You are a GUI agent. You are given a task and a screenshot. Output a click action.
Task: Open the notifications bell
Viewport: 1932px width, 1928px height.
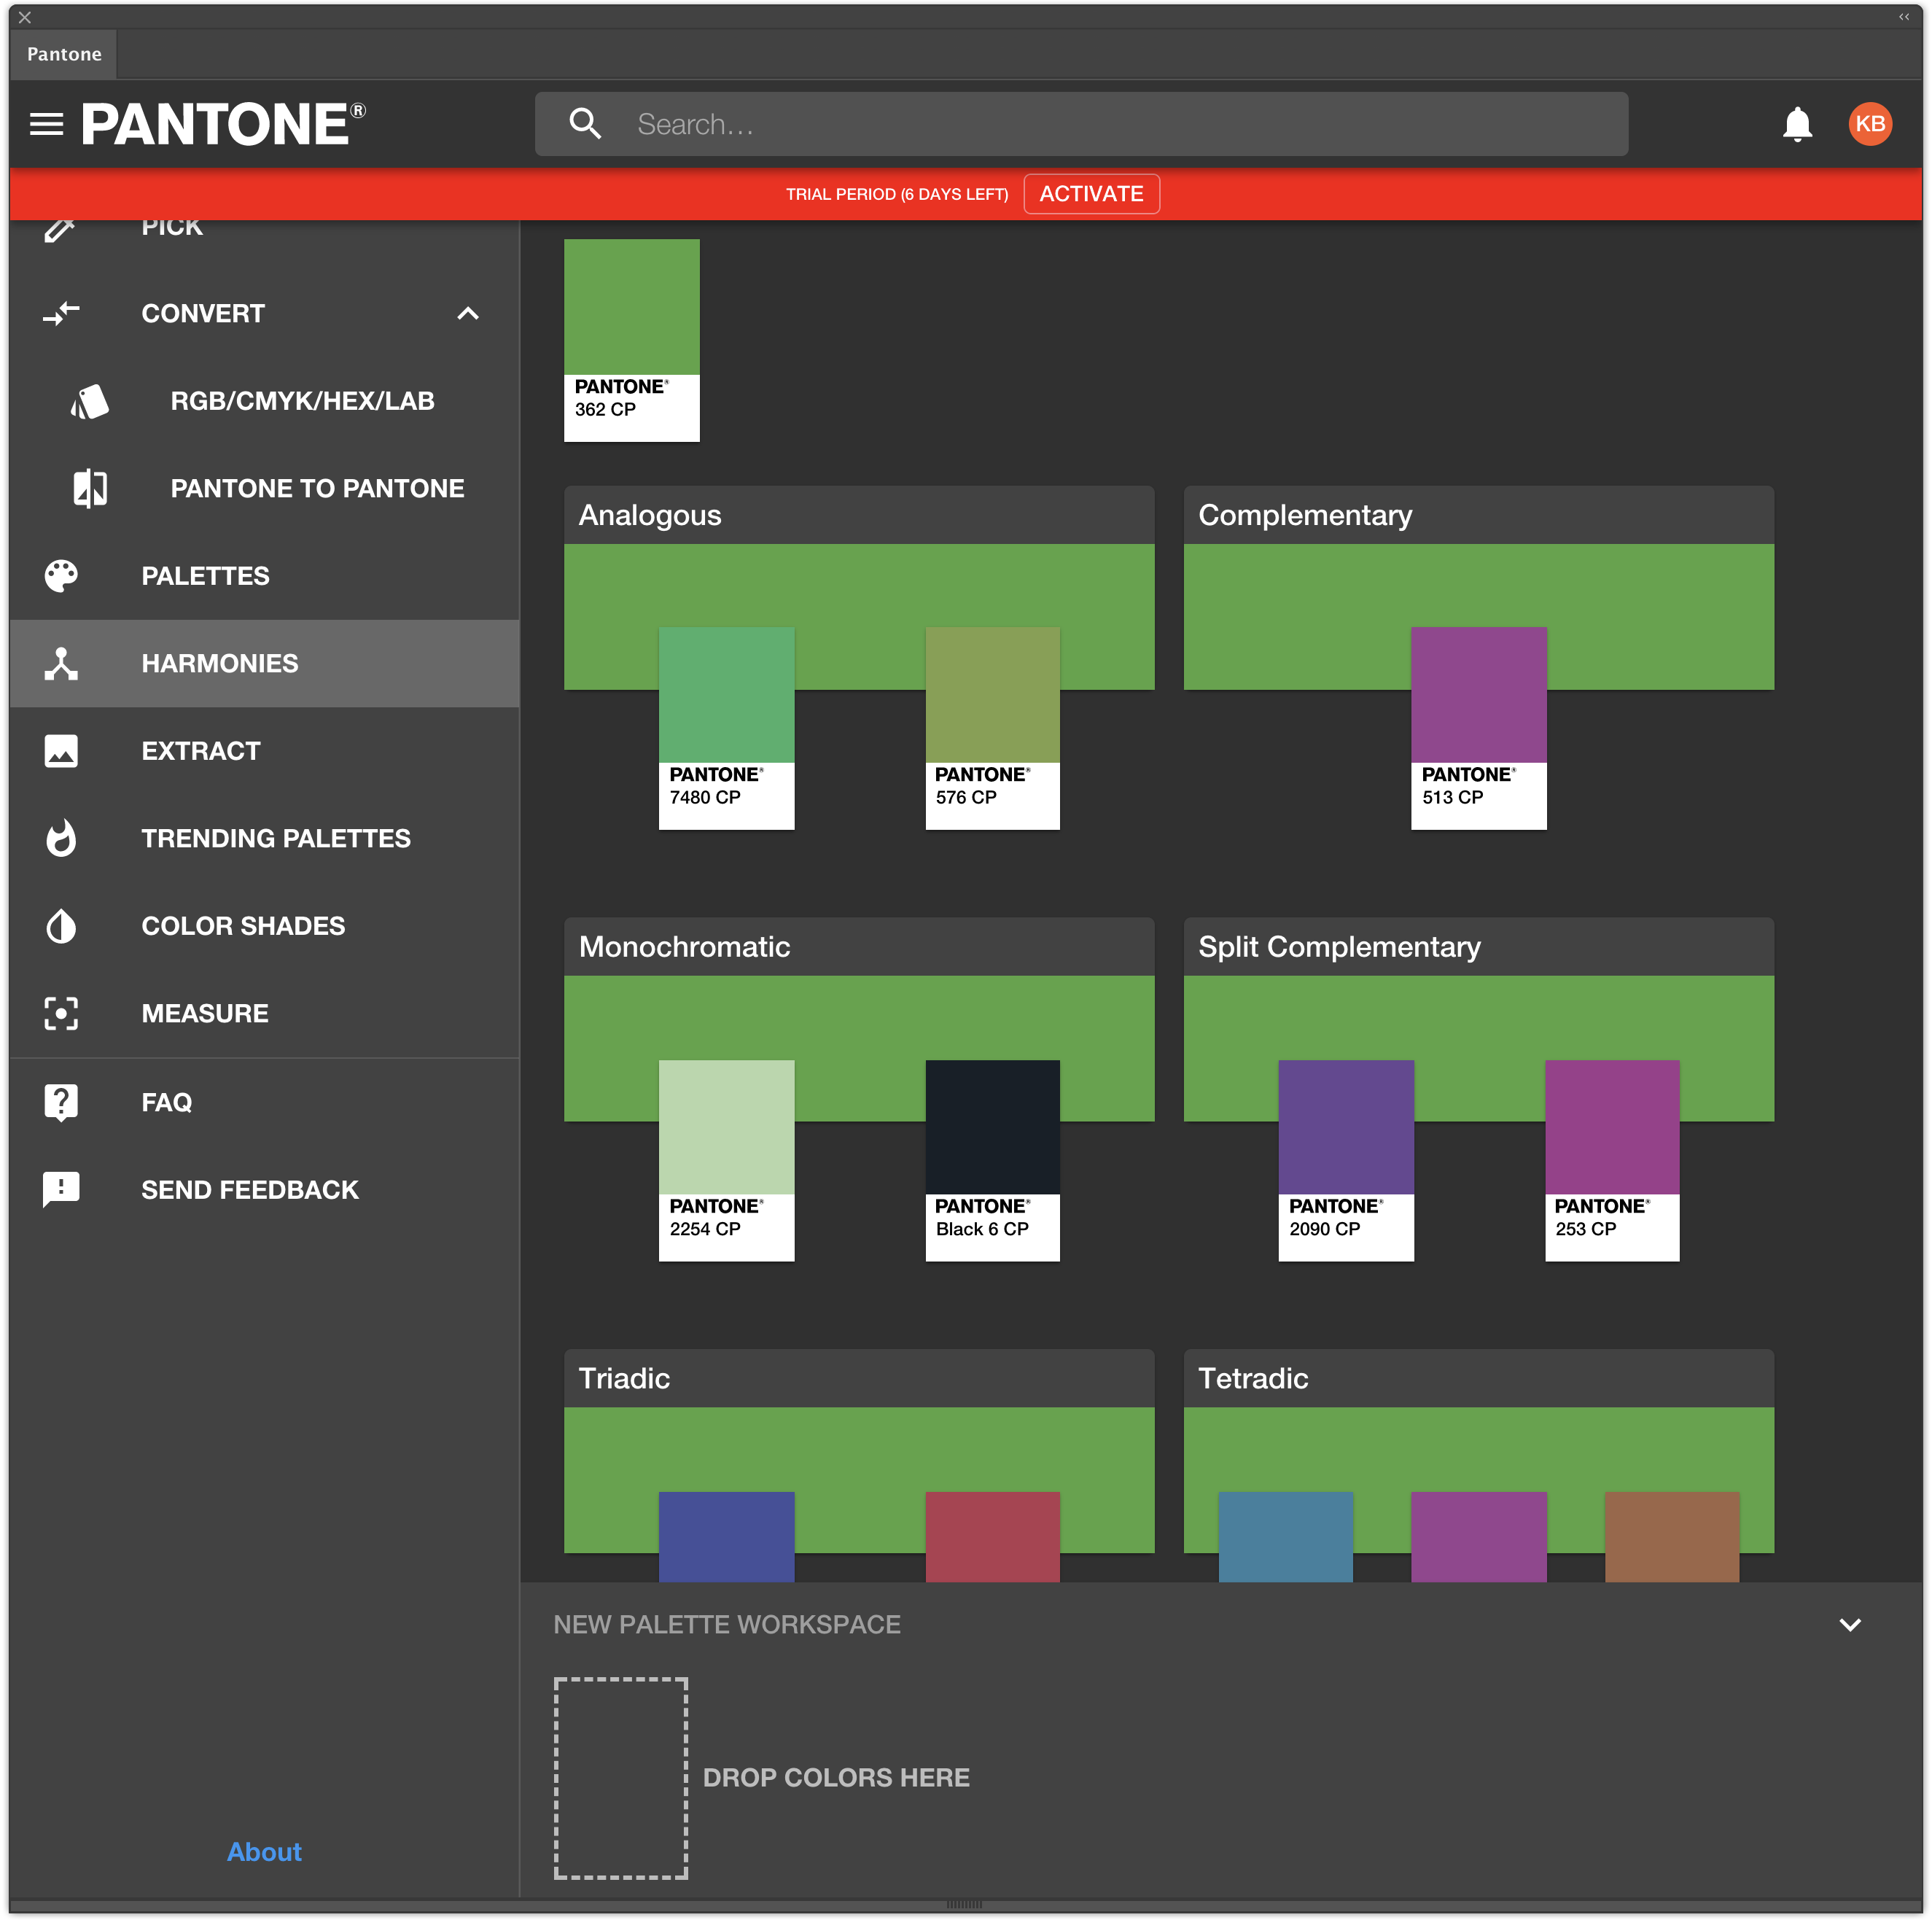click(1797, 124)
